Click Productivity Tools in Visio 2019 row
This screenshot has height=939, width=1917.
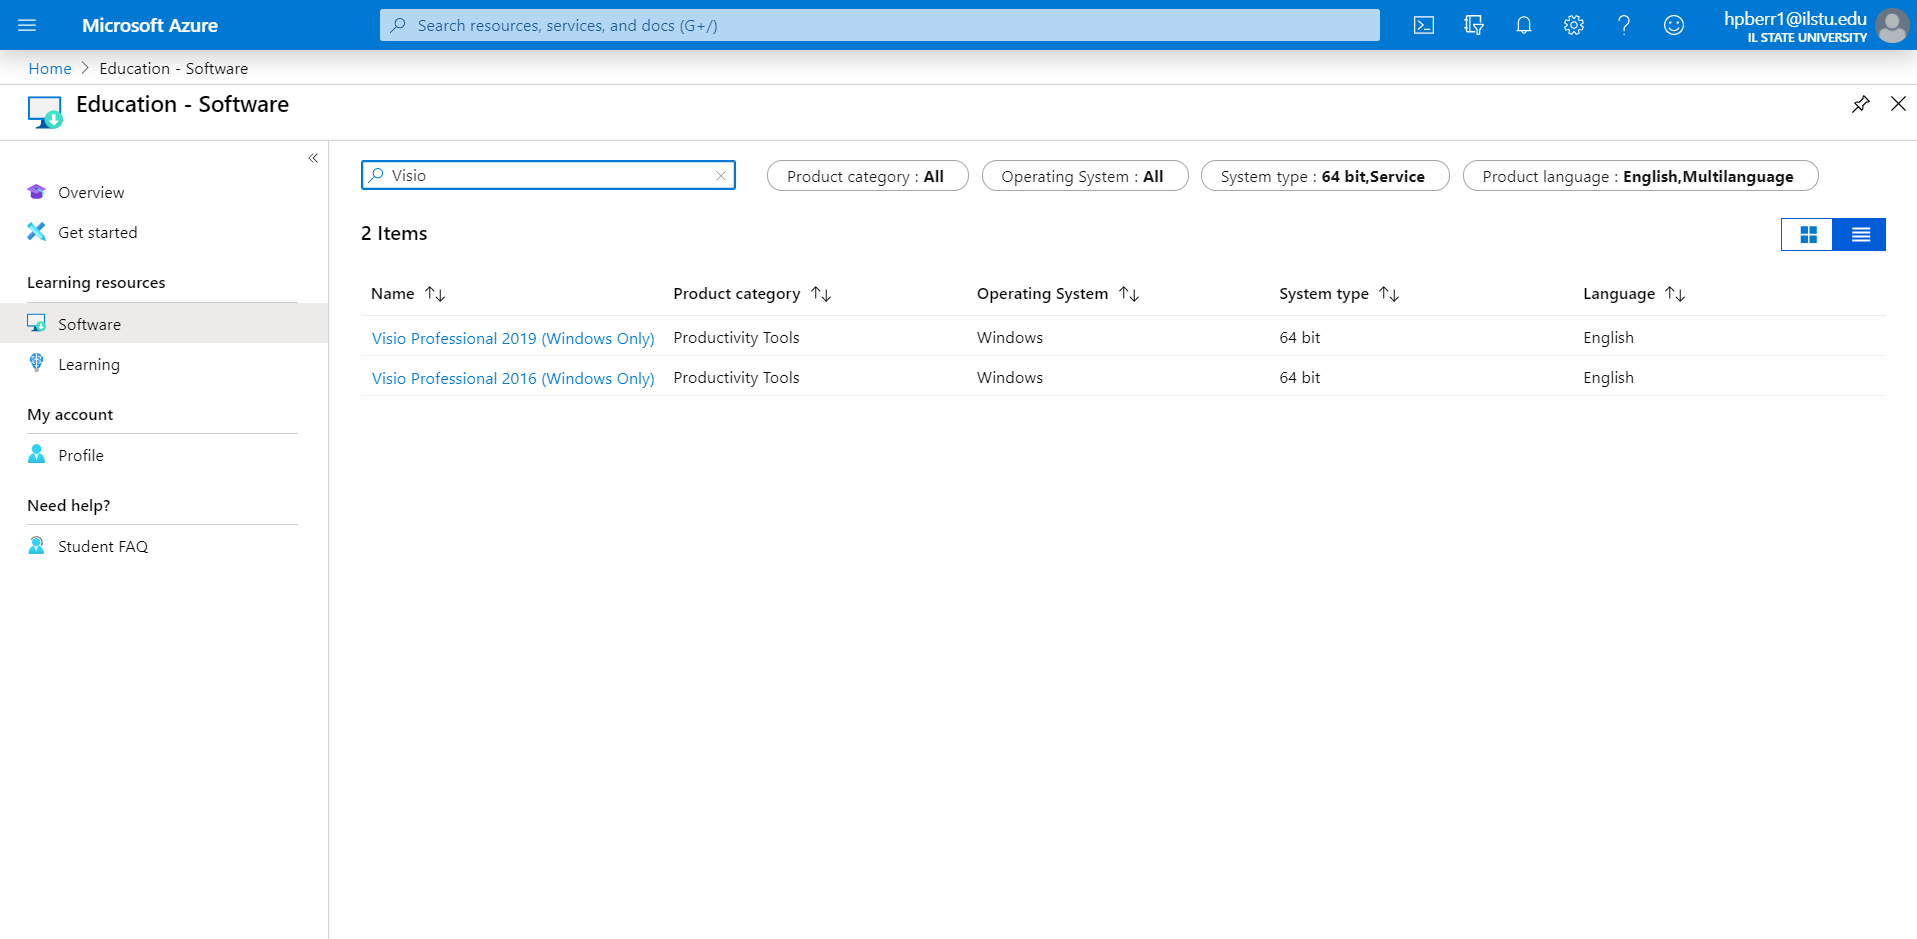coord(737,338)
